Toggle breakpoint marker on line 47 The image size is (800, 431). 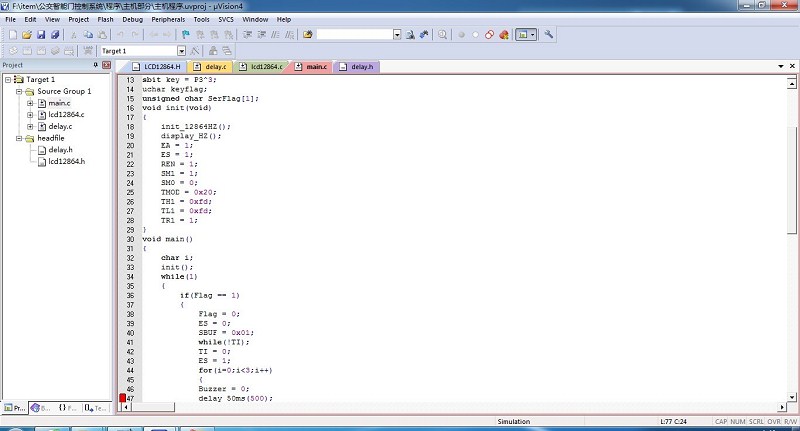pos(123,399)
